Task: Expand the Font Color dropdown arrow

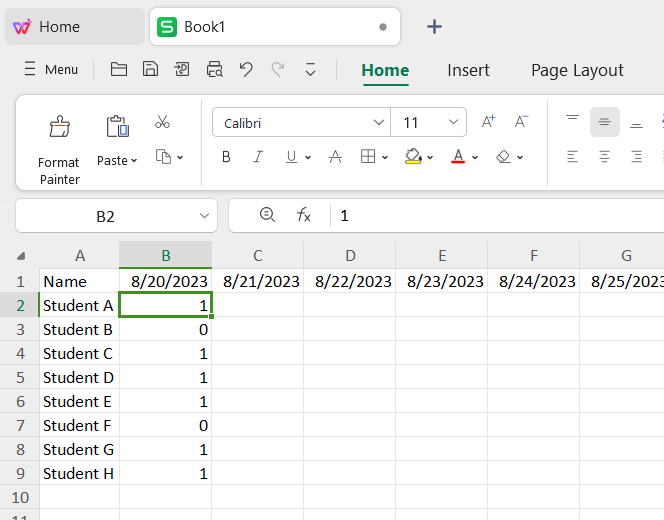Action: click(475, 158)
